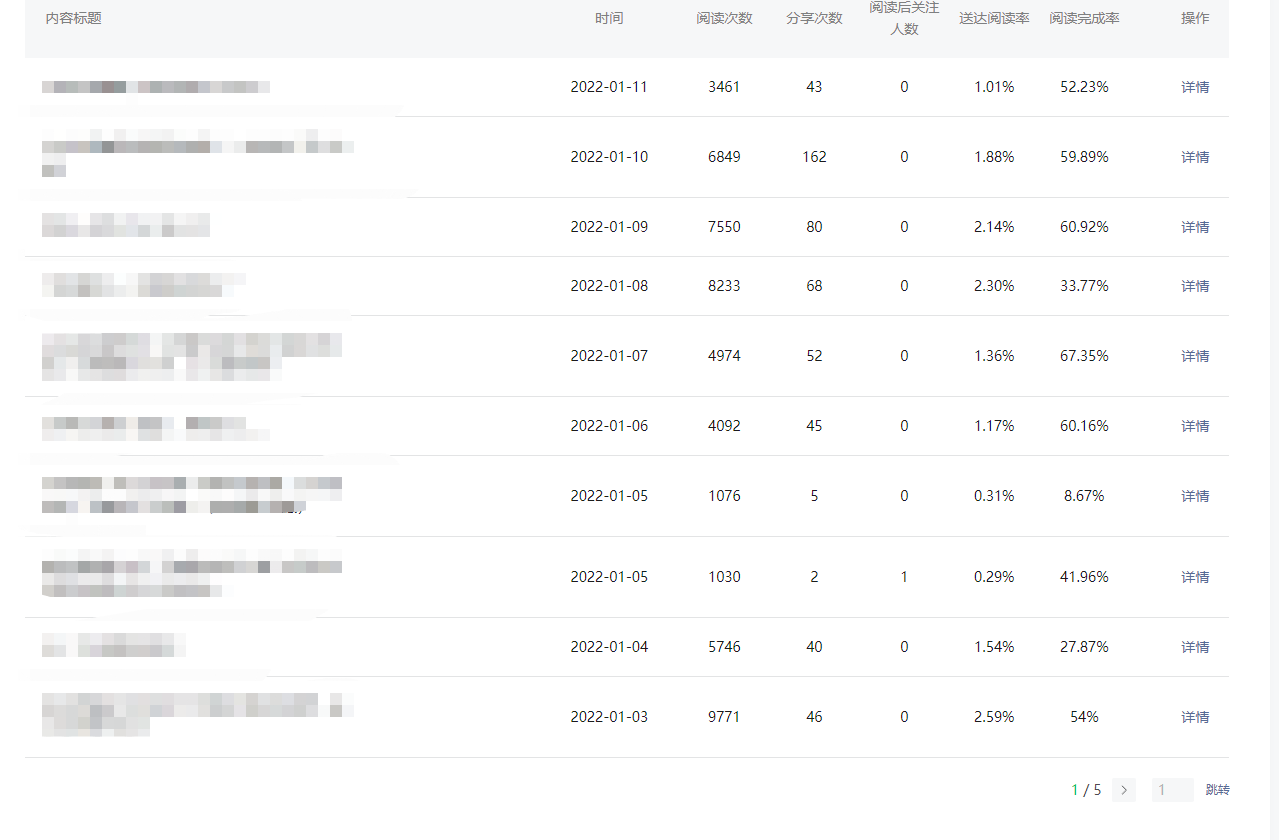Open 详情 for the row with 1030 reads
1279x840 pixels.
click(x=1195, y=577)
